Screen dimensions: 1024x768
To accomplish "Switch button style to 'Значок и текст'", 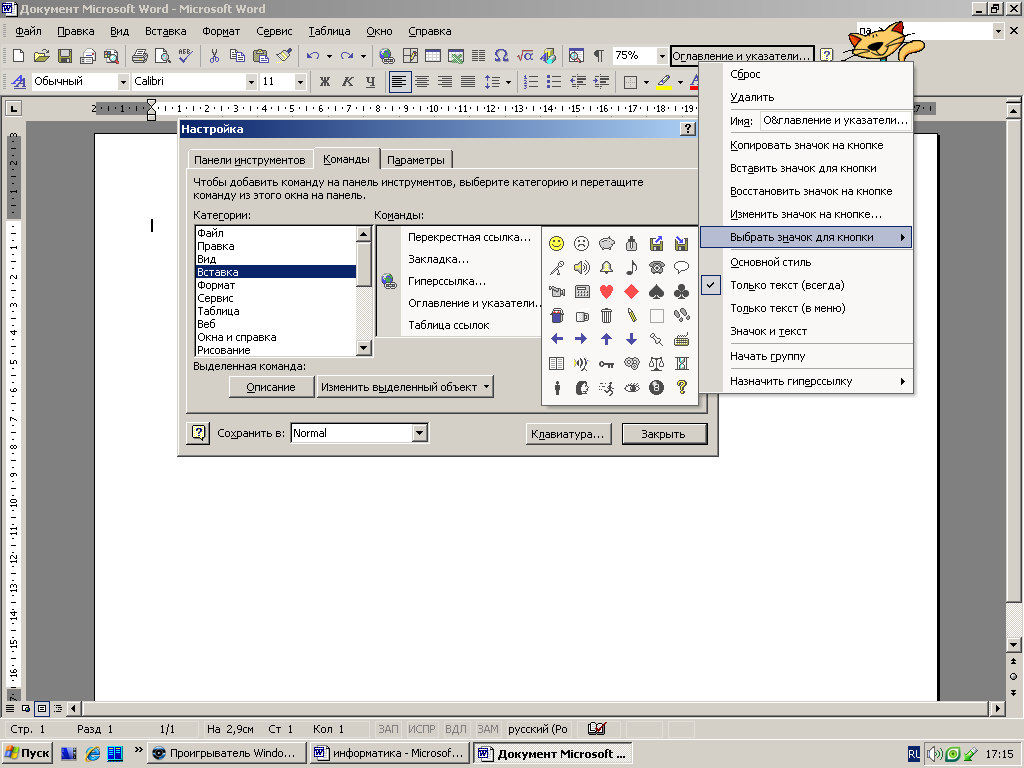I will 768,331.
